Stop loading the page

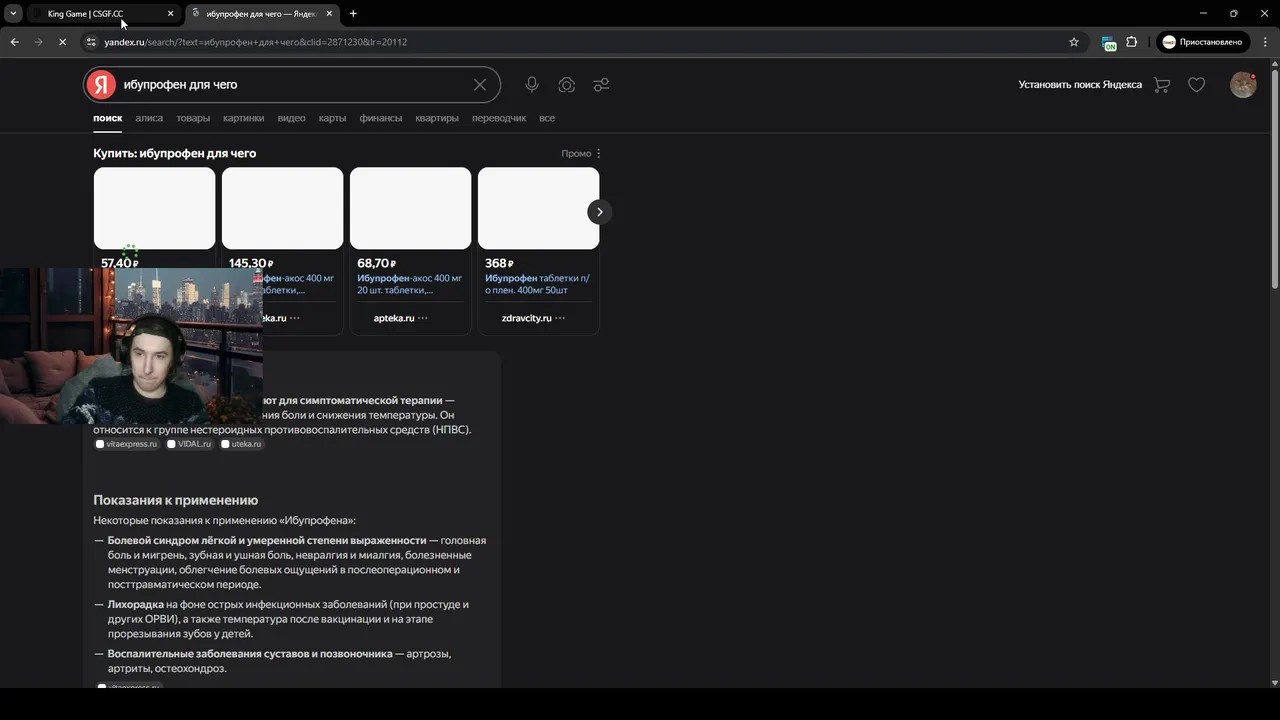62,42
